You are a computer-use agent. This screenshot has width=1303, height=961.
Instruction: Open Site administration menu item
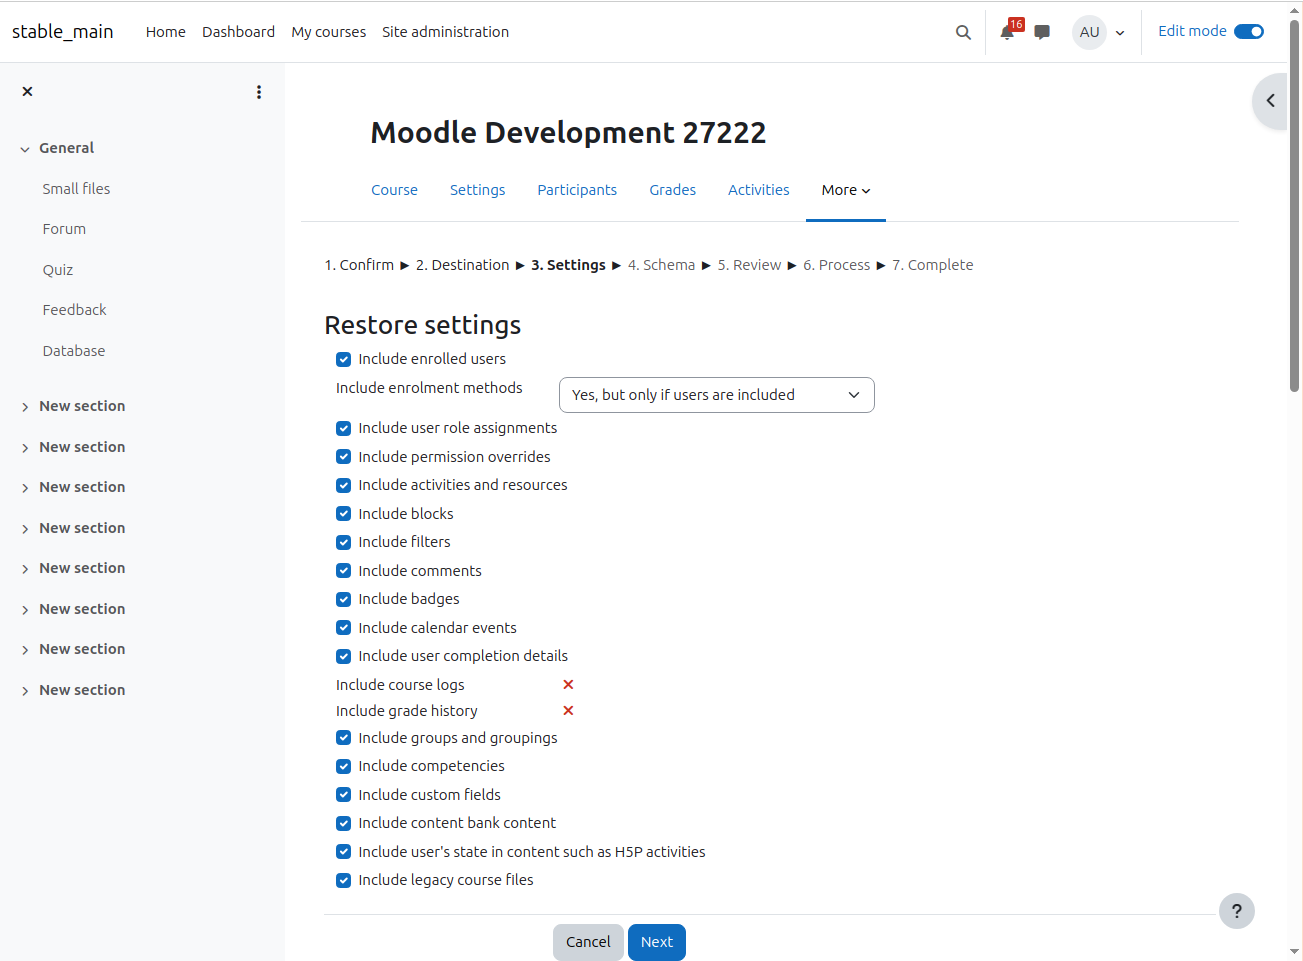(445, 32)
